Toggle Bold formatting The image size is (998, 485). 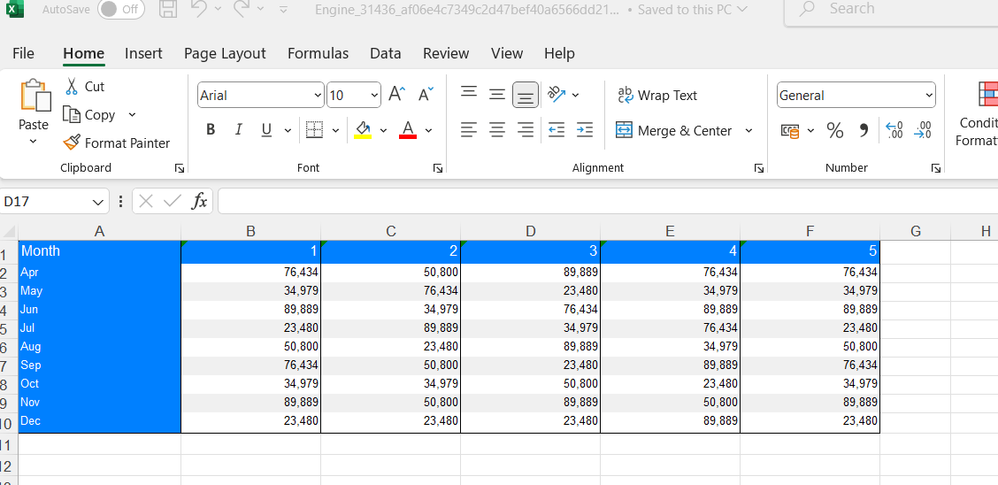[x=210, y=130]
